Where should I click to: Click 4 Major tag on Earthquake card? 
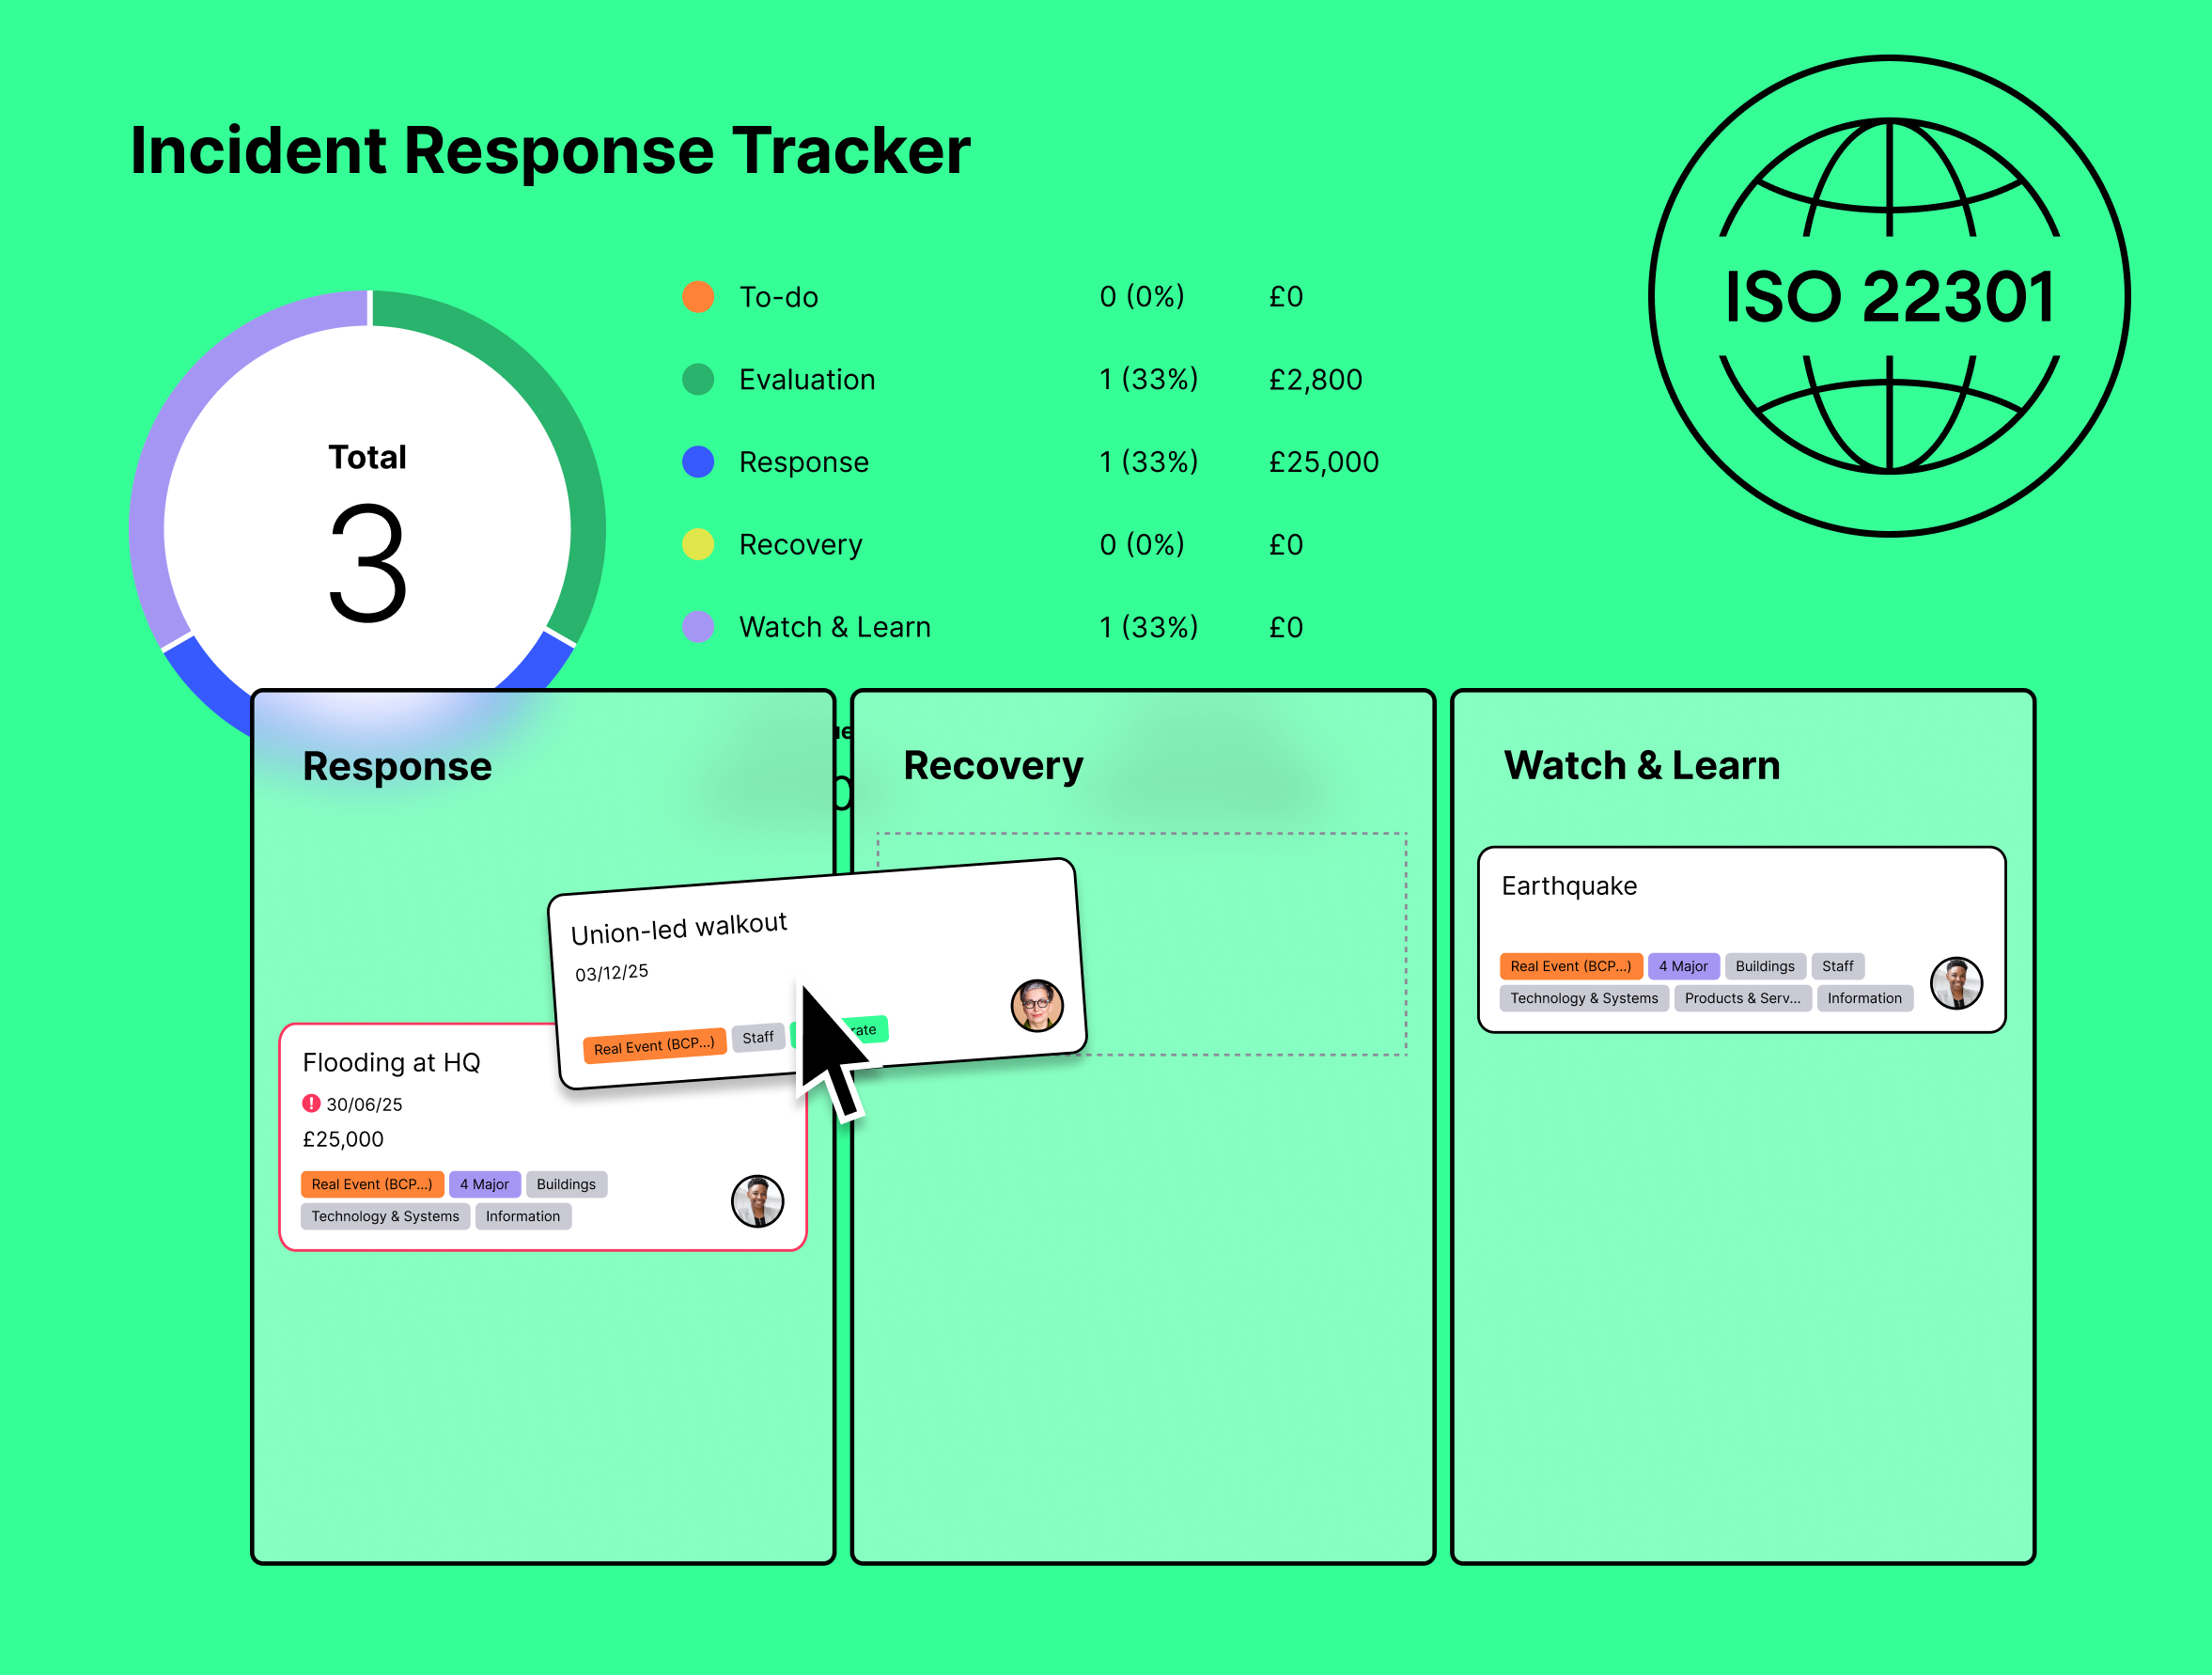1683,966
